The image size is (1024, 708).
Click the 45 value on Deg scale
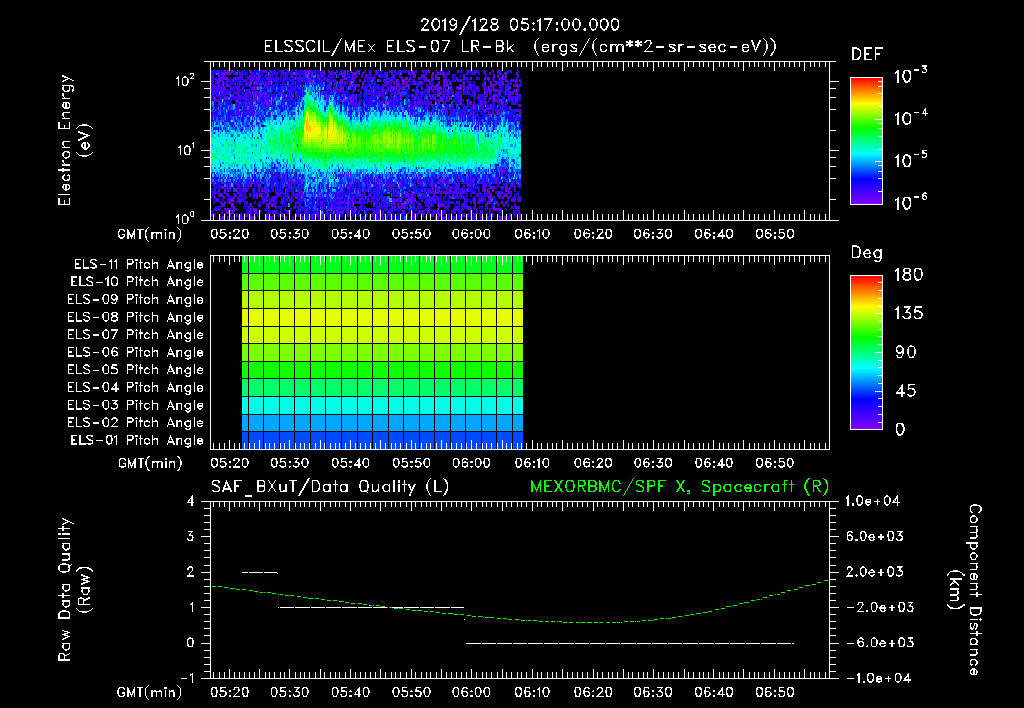pyautogui.click(x=905, y=391)
